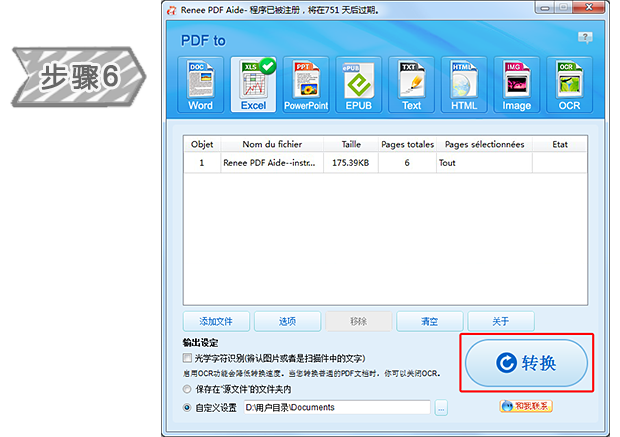Browse for output folder with ... button
Viewport: 620px width, 437px height.
click(x=441, y=408)
